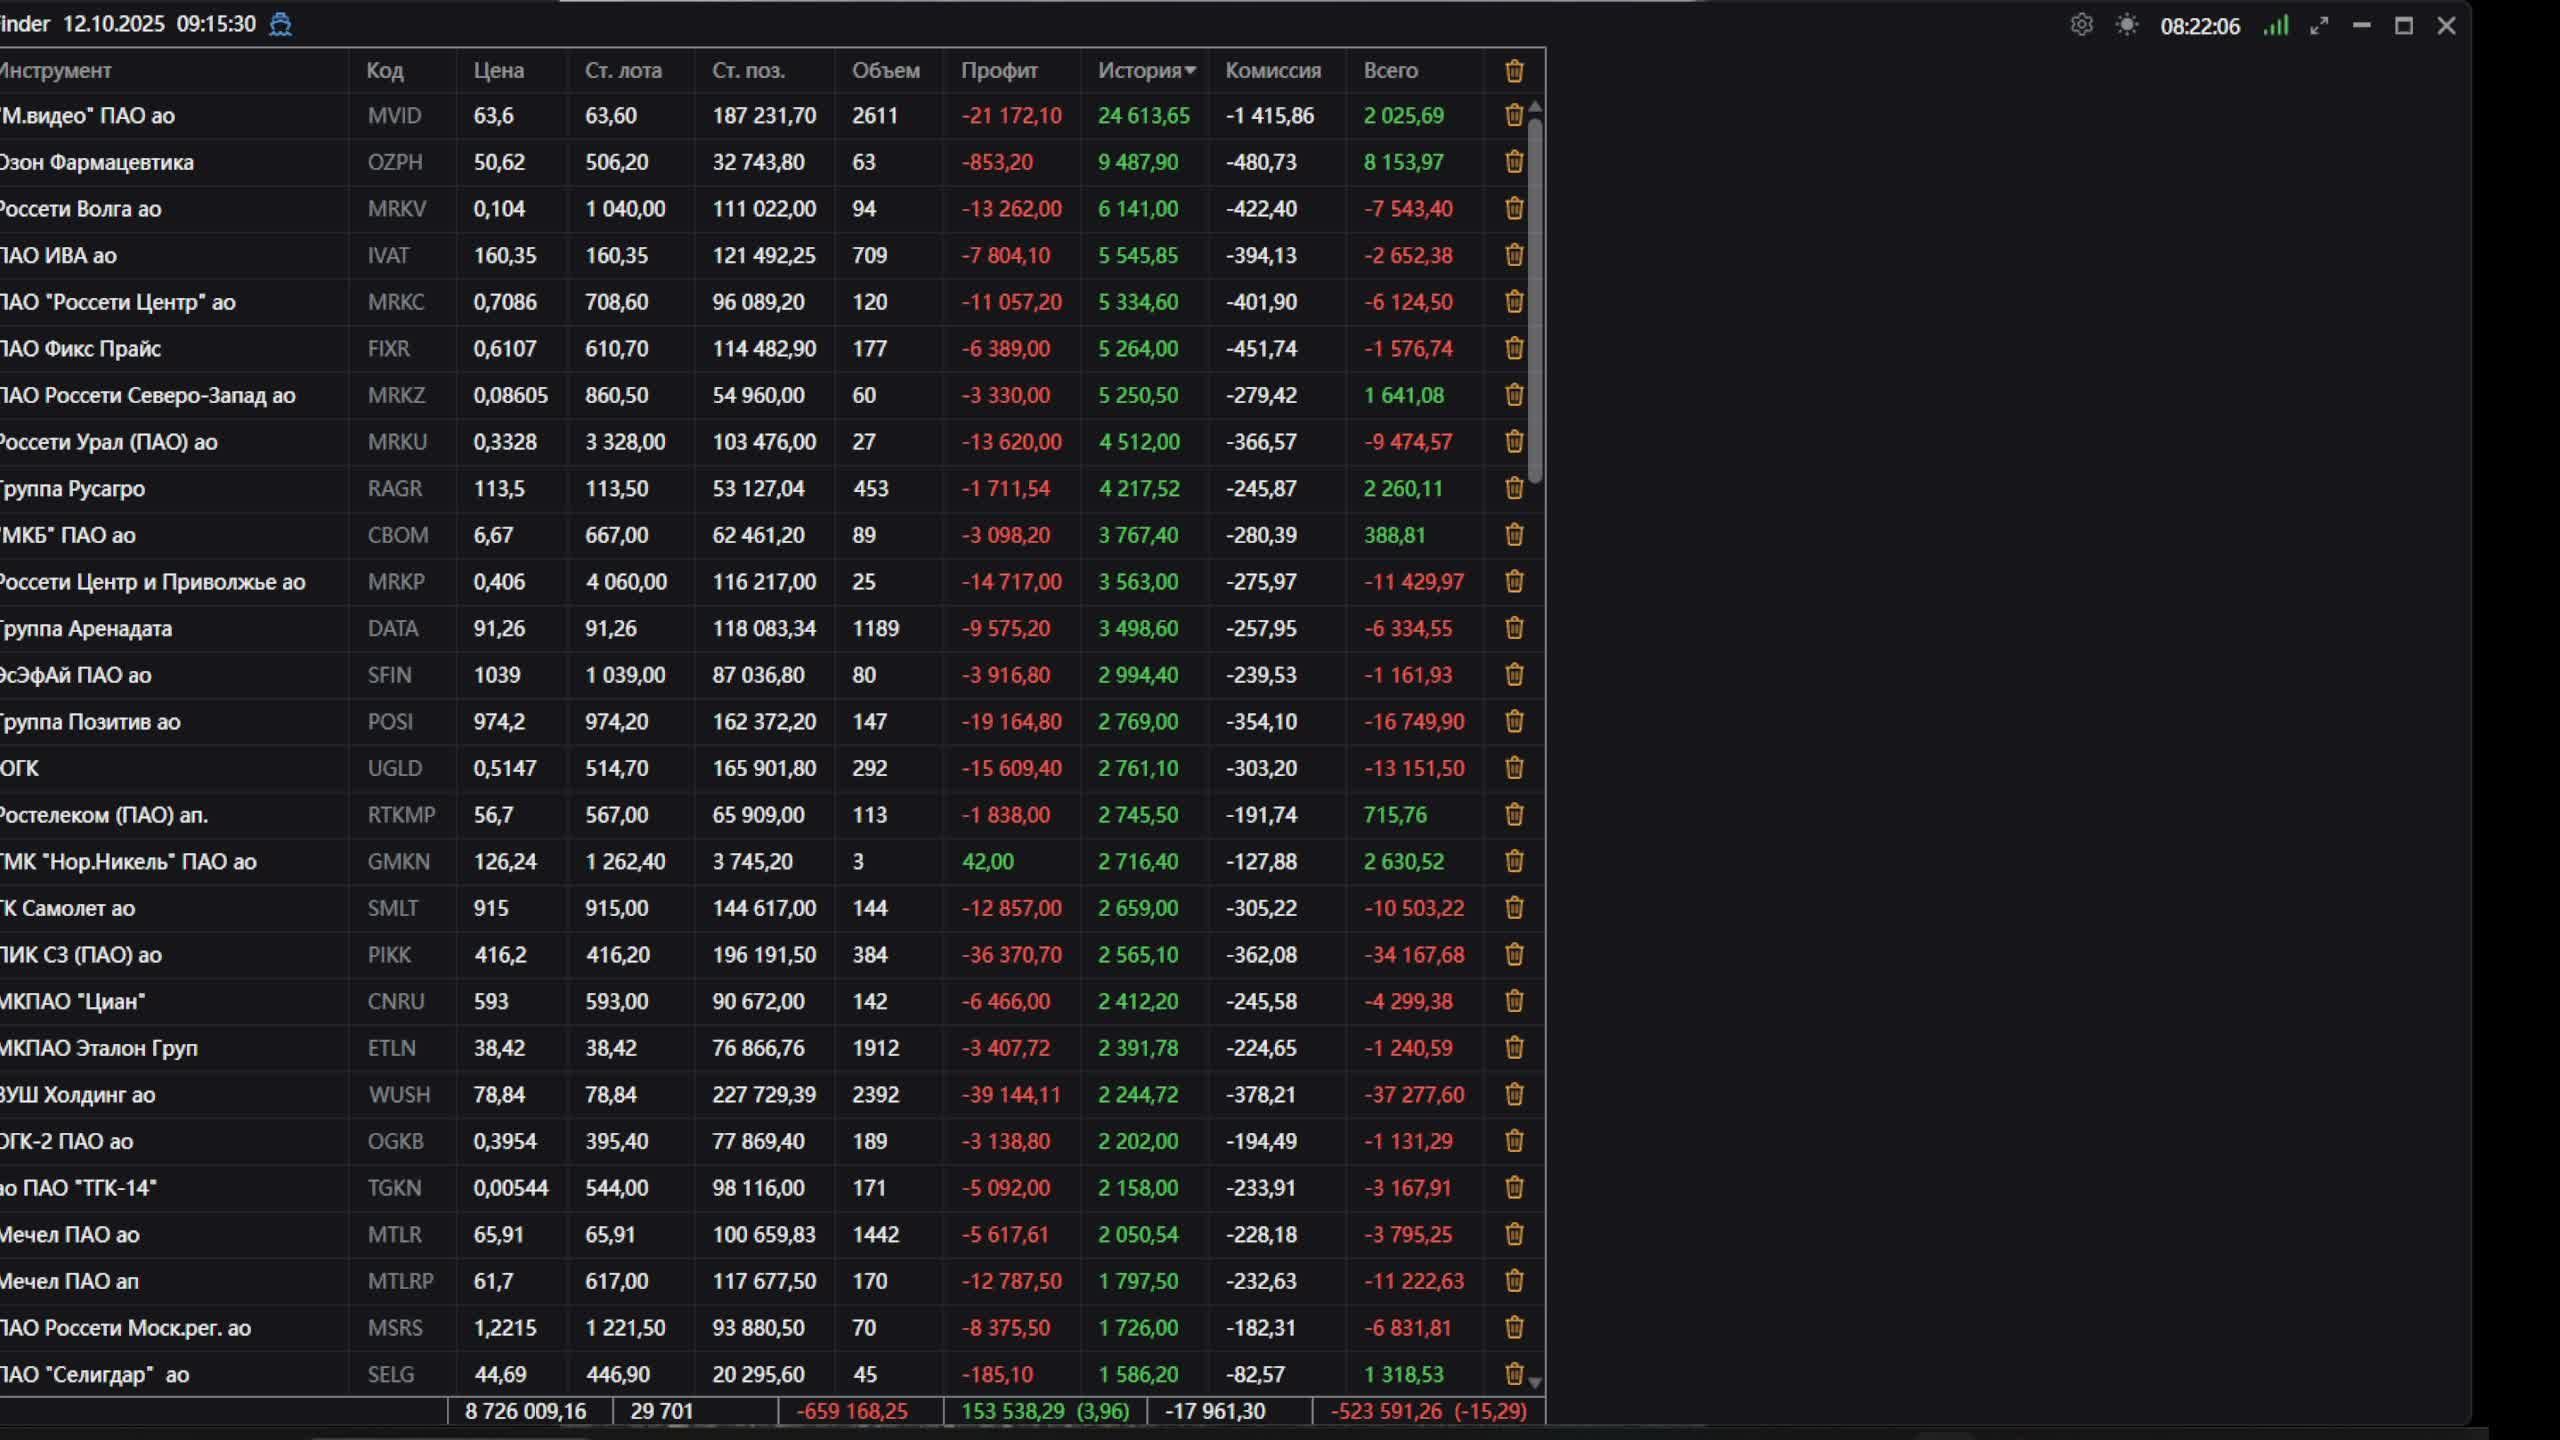Sort the table by the Профит column

click(x=999, y=71)
